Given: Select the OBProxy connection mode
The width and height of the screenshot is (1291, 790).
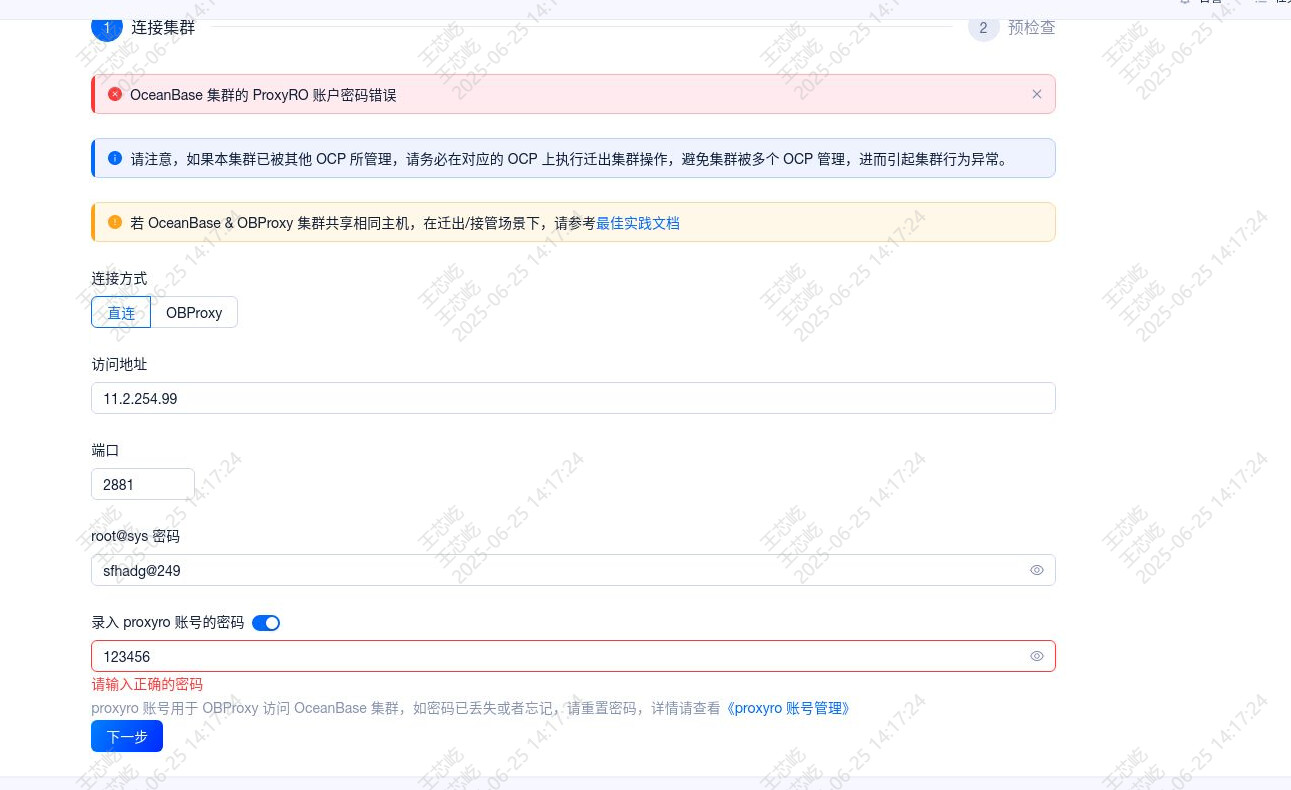Looking at the screenshot, I should (194, 312).
